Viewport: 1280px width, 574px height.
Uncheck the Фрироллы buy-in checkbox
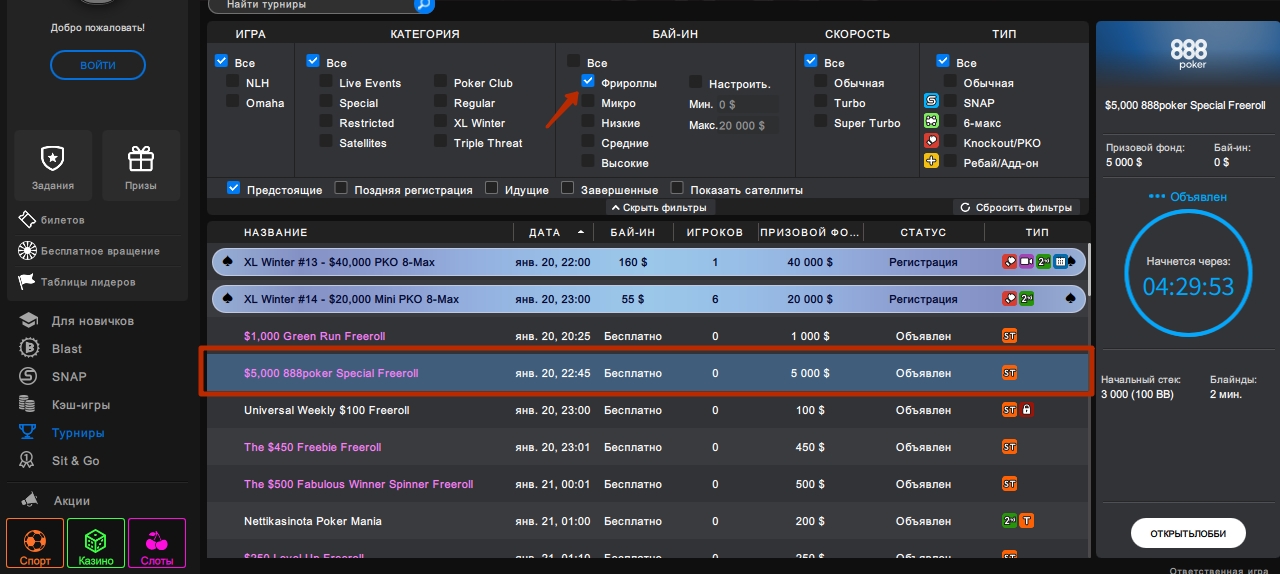[x=588, y=82]
